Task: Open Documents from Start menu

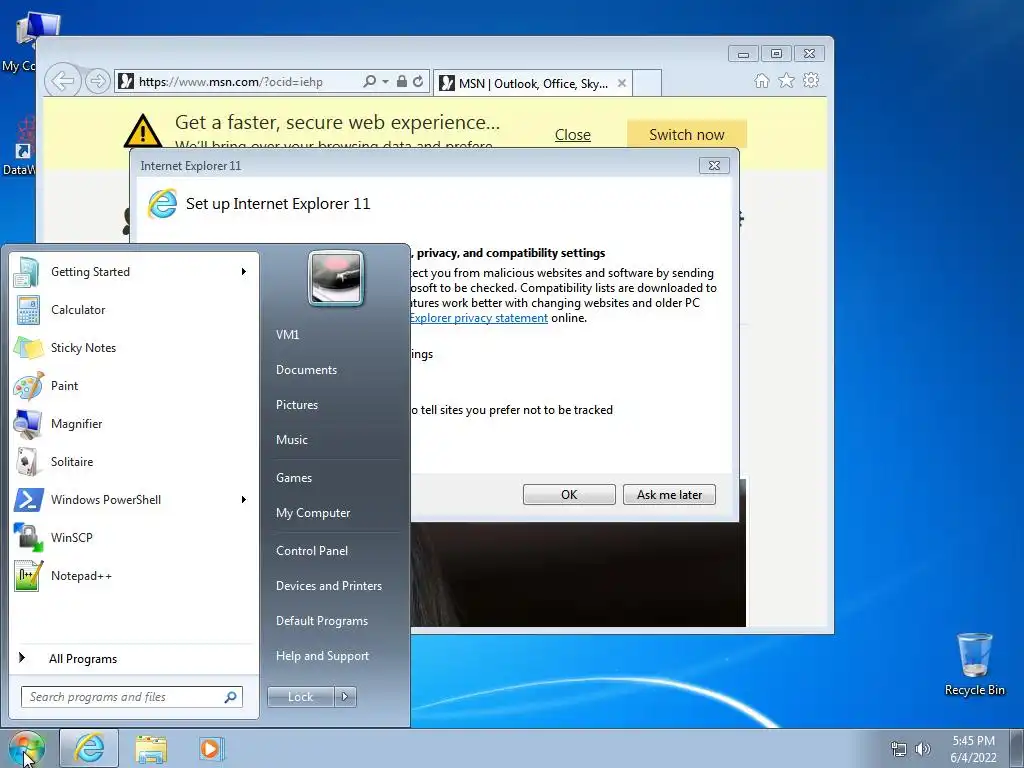Action: 306,370
